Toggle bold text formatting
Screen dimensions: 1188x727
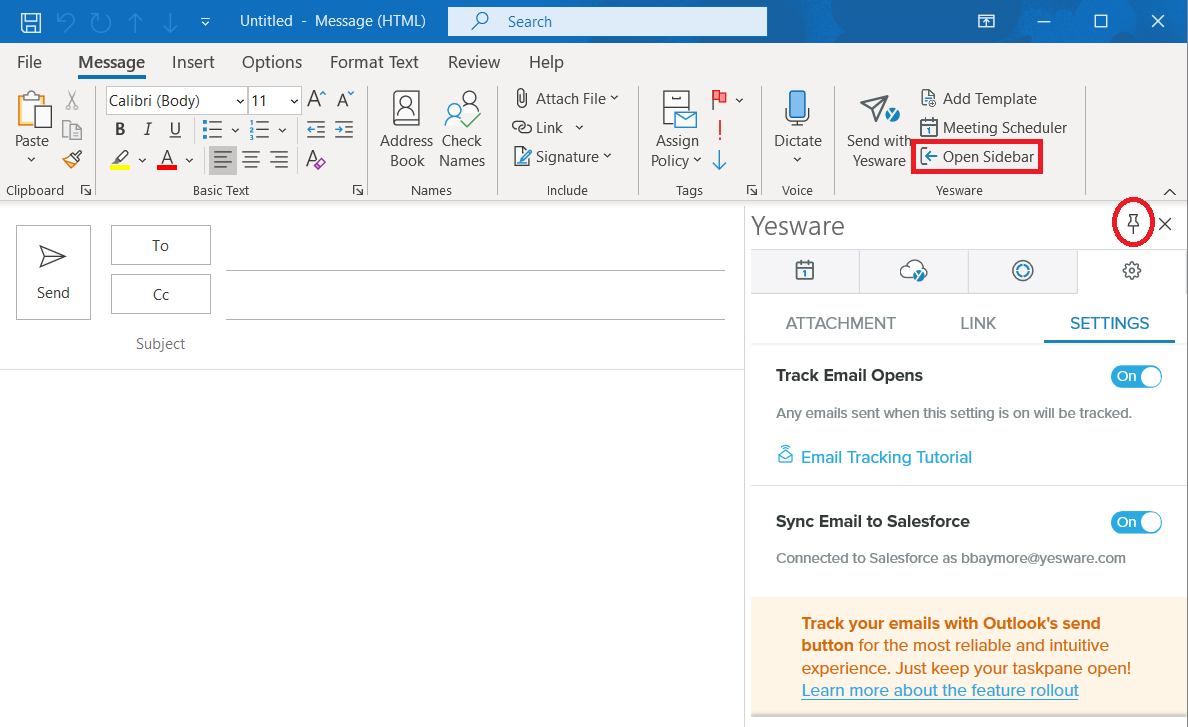(x=120, y=129)
